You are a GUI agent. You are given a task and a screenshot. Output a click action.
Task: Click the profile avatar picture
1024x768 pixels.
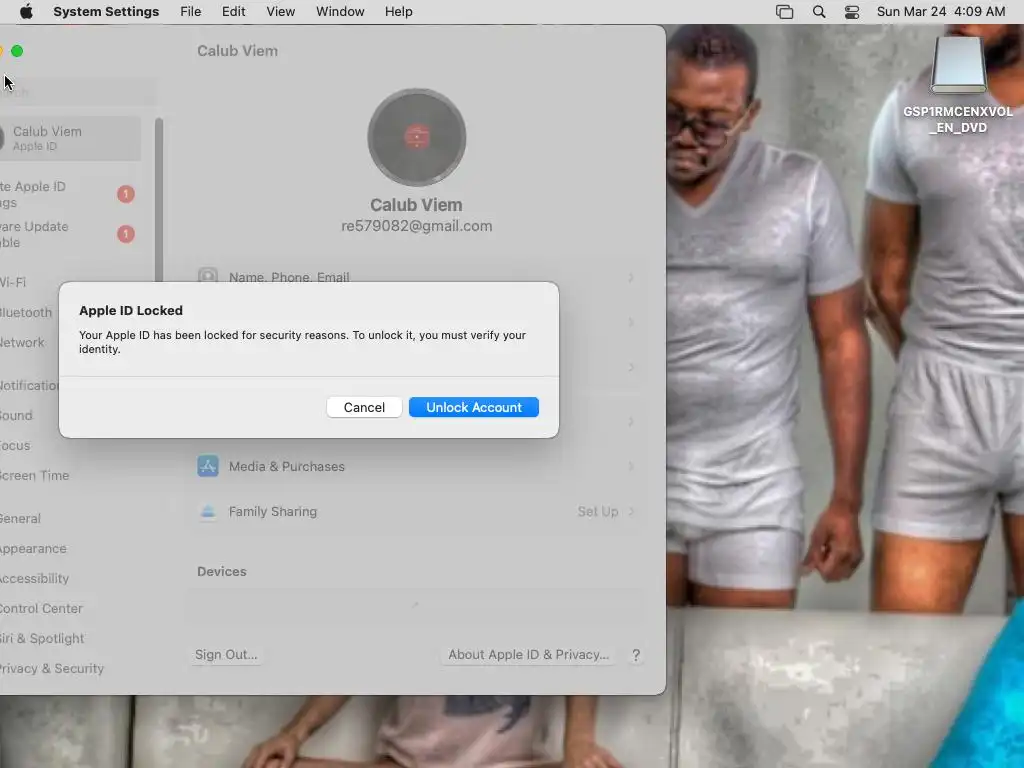point(417,137)
